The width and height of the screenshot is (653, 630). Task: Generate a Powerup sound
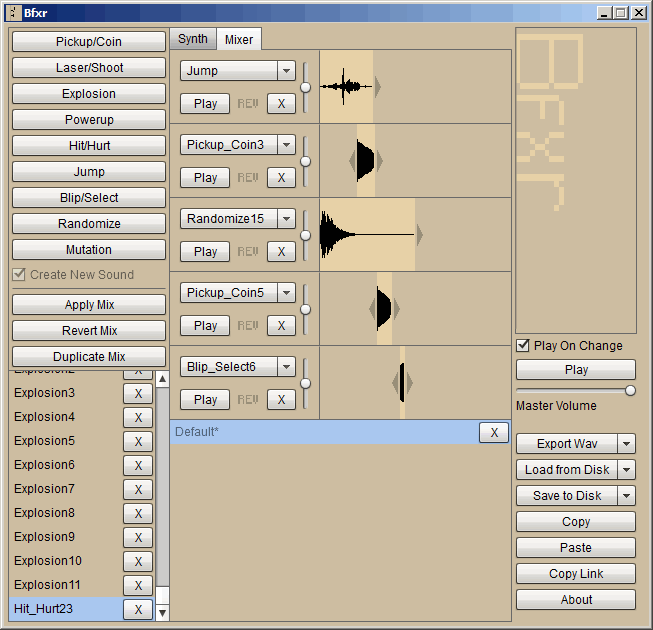point(89,120)
